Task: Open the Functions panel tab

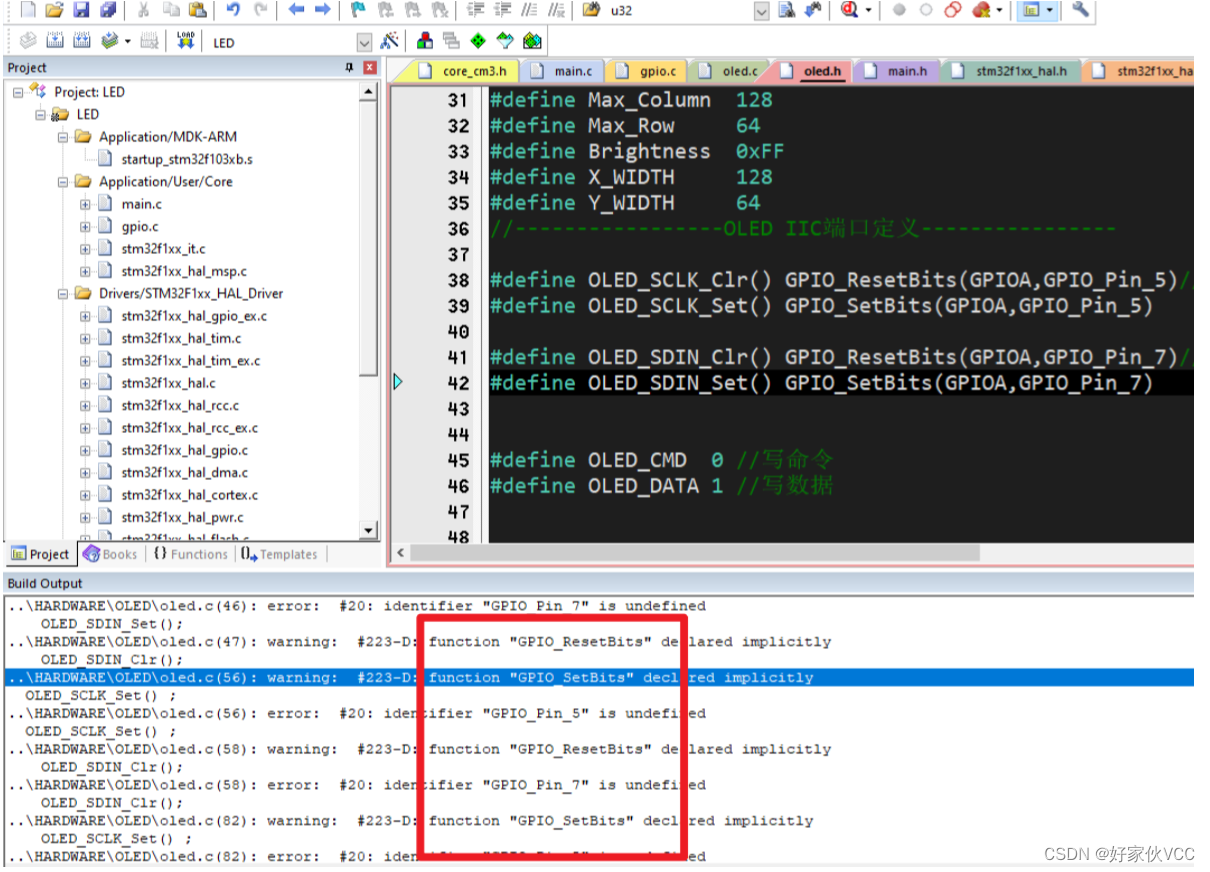Action: click(x=190, y=554)
